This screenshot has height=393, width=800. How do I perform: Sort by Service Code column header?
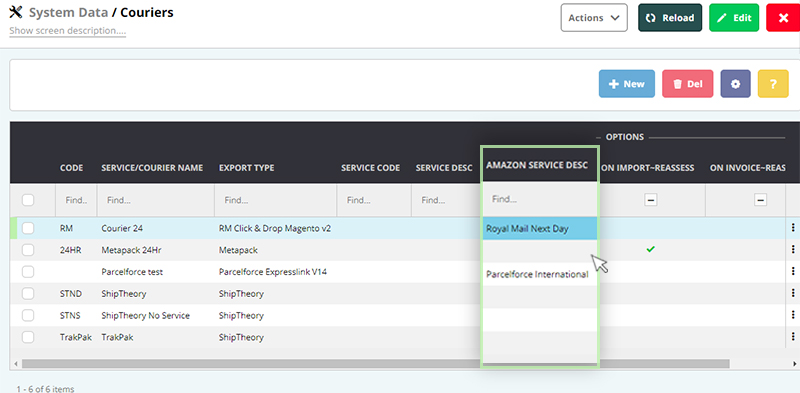point(370,168)
